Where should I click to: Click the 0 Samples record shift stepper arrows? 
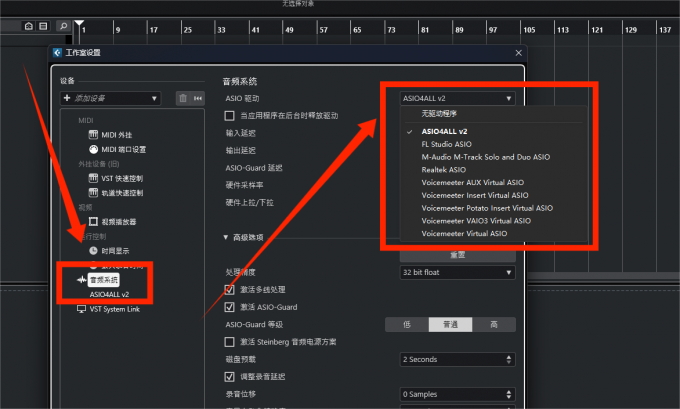click(x=509, y=394)
